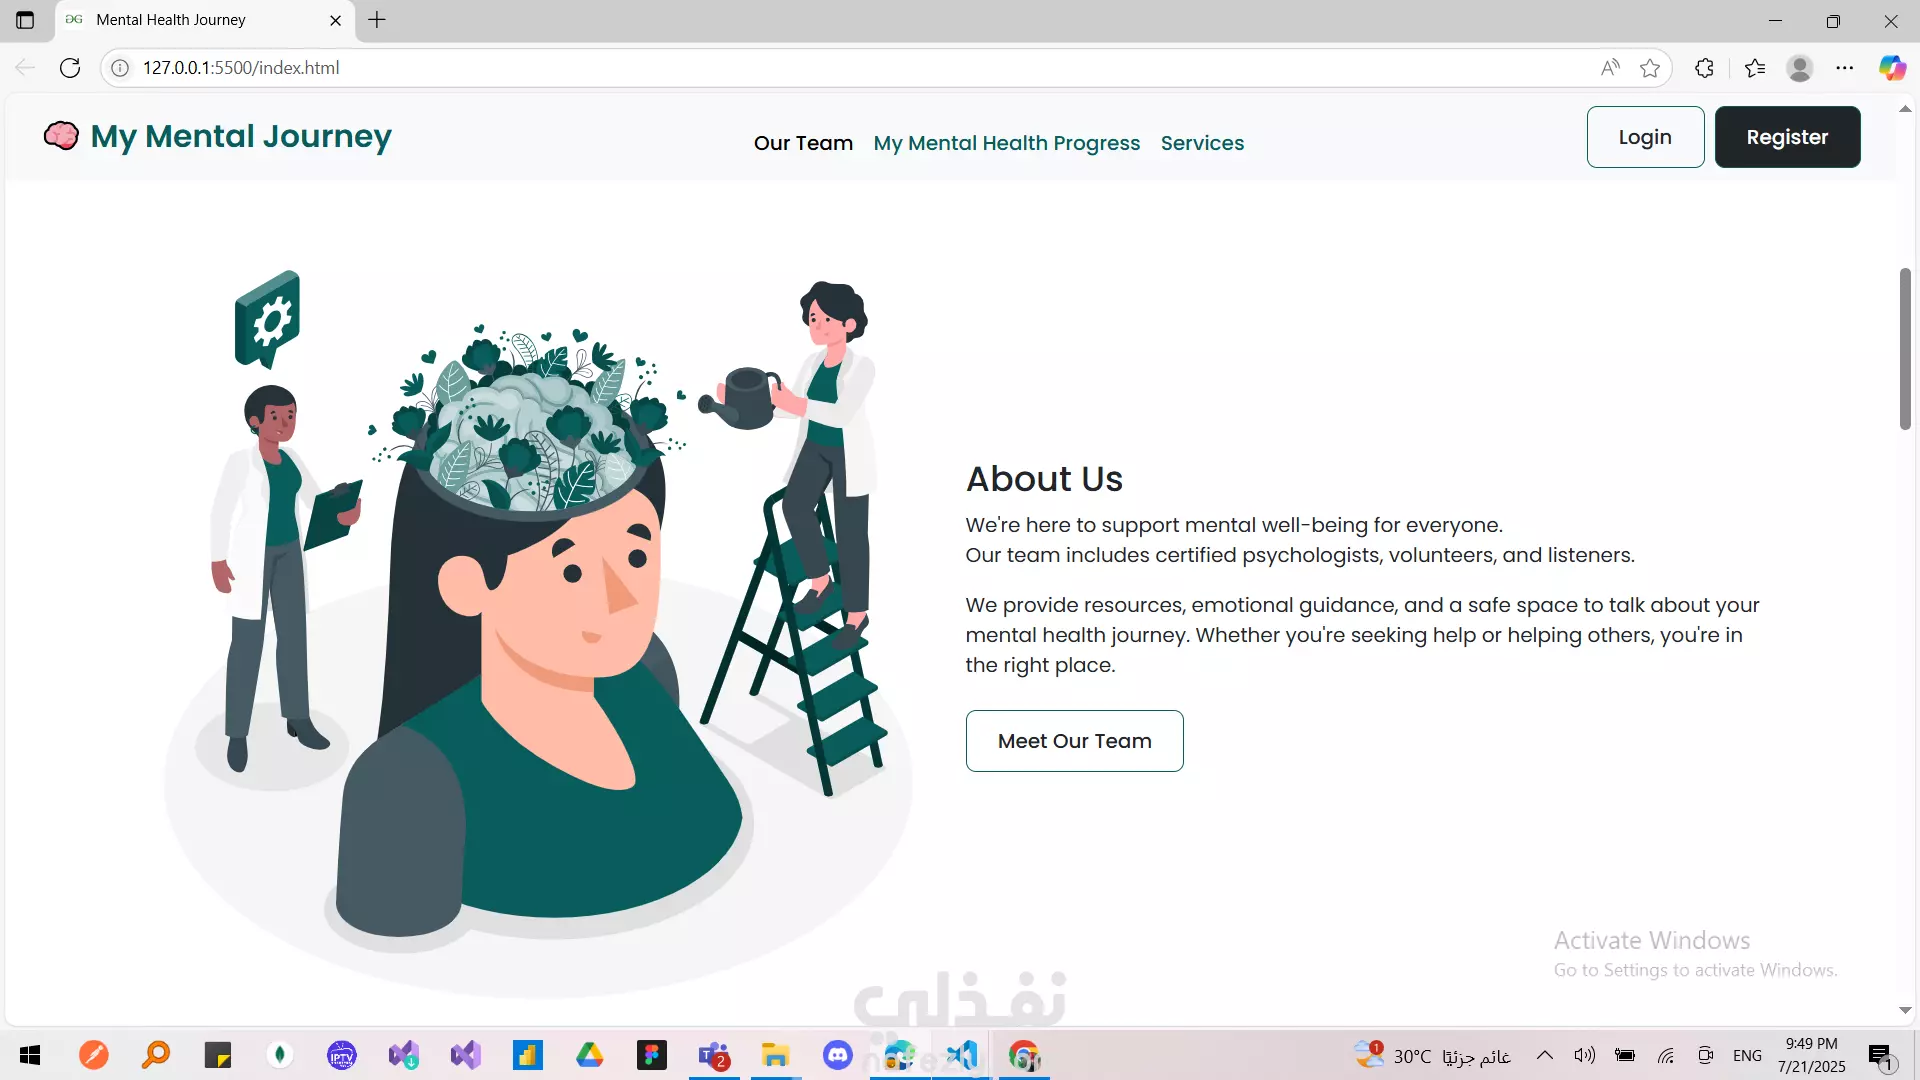Toggle the Read aloud icon in address bar
The width and height of the screenshot is (1920, 1080).
pyautogui.click(x=1609, y=68)
